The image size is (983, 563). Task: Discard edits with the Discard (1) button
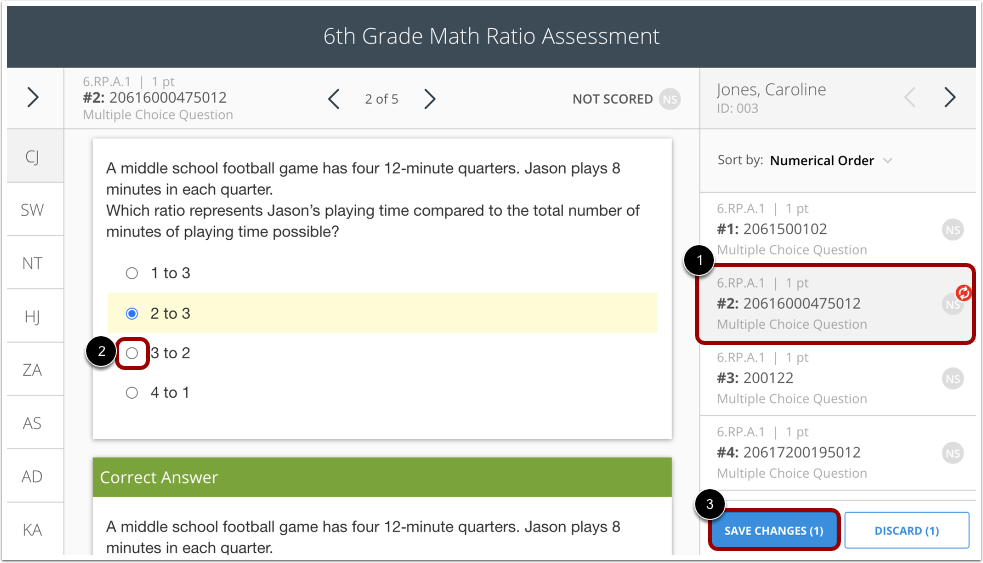click(x=907, y=530)
